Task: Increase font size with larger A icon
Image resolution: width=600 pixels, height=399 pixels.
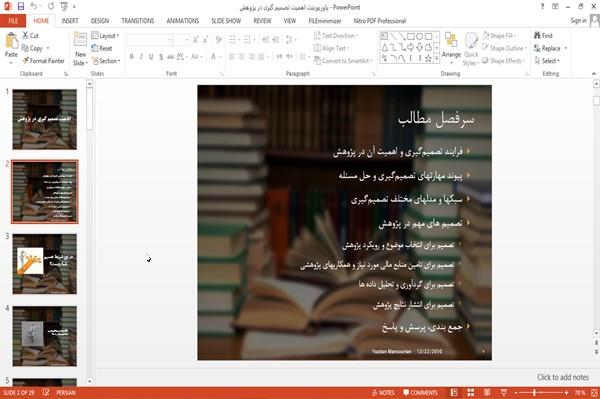Action: click(x=196, y=40)
